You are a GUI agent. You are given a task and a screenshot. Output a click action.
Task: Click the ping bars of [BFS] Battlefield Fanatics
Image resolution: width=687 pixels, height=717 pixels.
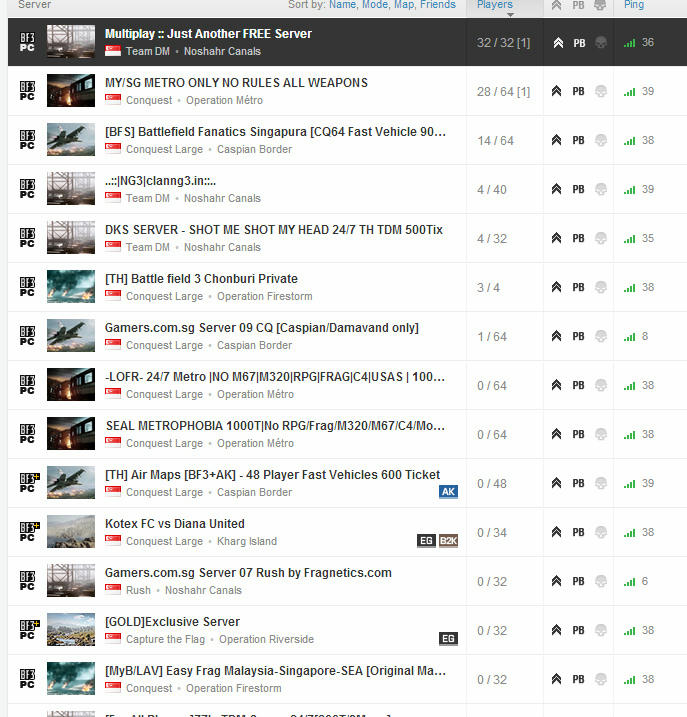coord(629,141)
